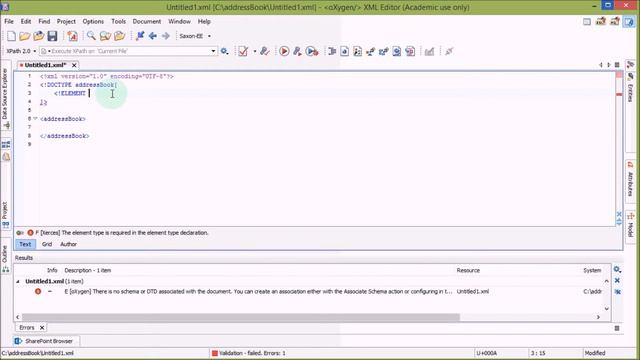Click the Open/Find Resource folder icon
The width and height of the screenshot is (640, 360).
point(119,36)
